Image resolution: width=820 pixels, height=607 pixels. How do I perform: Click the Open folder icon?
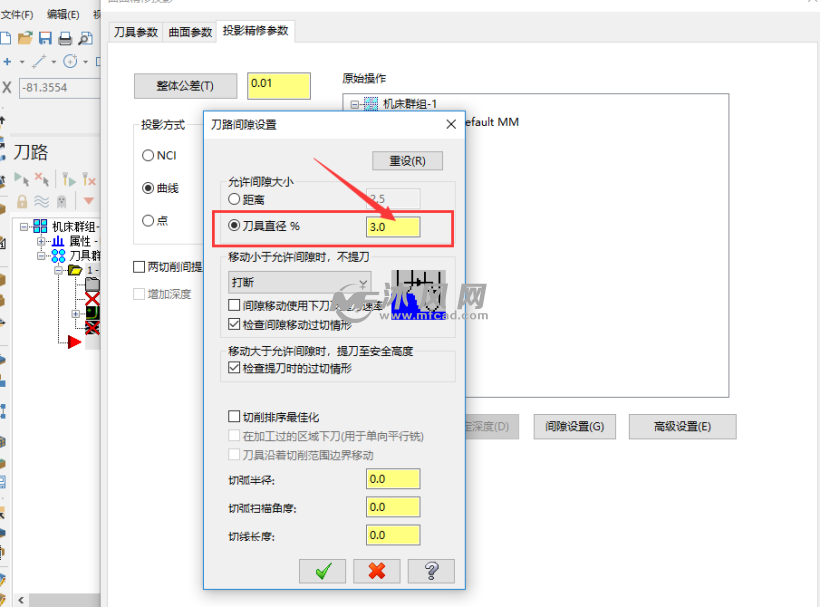click(x=25, y=38)
